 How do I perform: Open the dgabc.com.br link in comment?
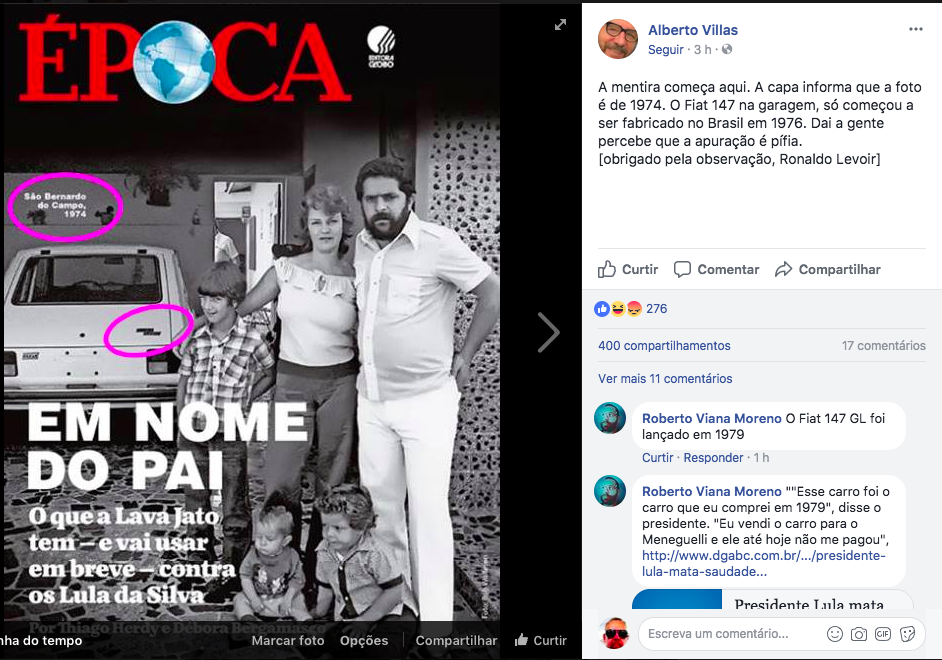pyautogui.click(x=764, y=563)
